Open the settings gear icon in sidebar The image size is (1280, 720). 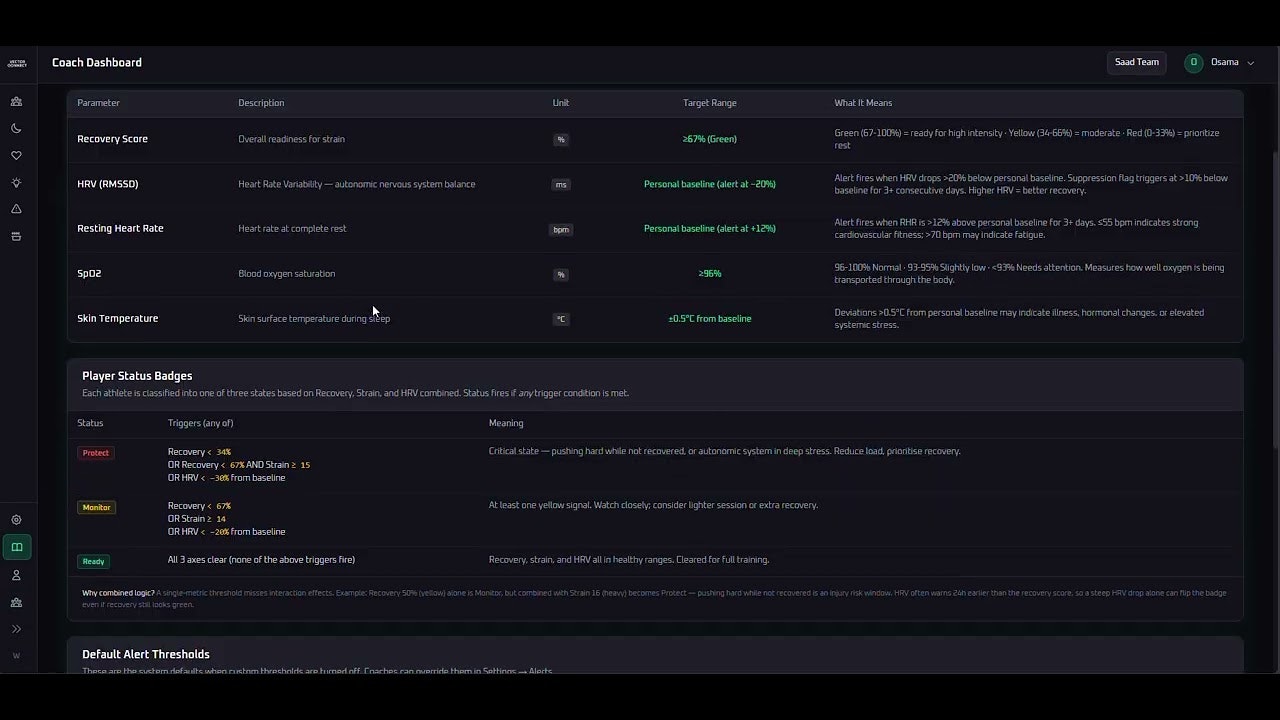[x=16, y=520]
